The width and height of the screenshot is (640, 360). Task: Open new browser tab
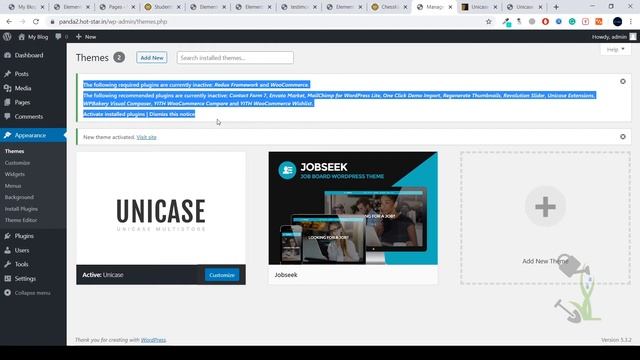[x=556, y=7]
